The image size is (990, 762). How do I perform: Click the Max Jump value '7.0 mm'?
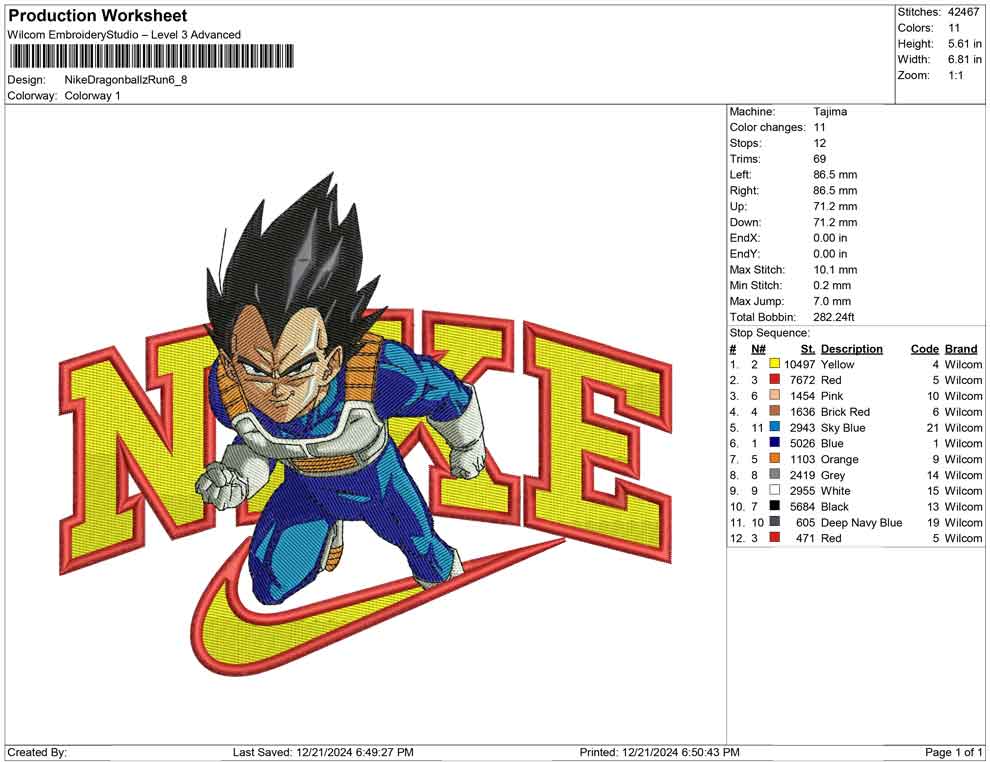tap(832, 301)
